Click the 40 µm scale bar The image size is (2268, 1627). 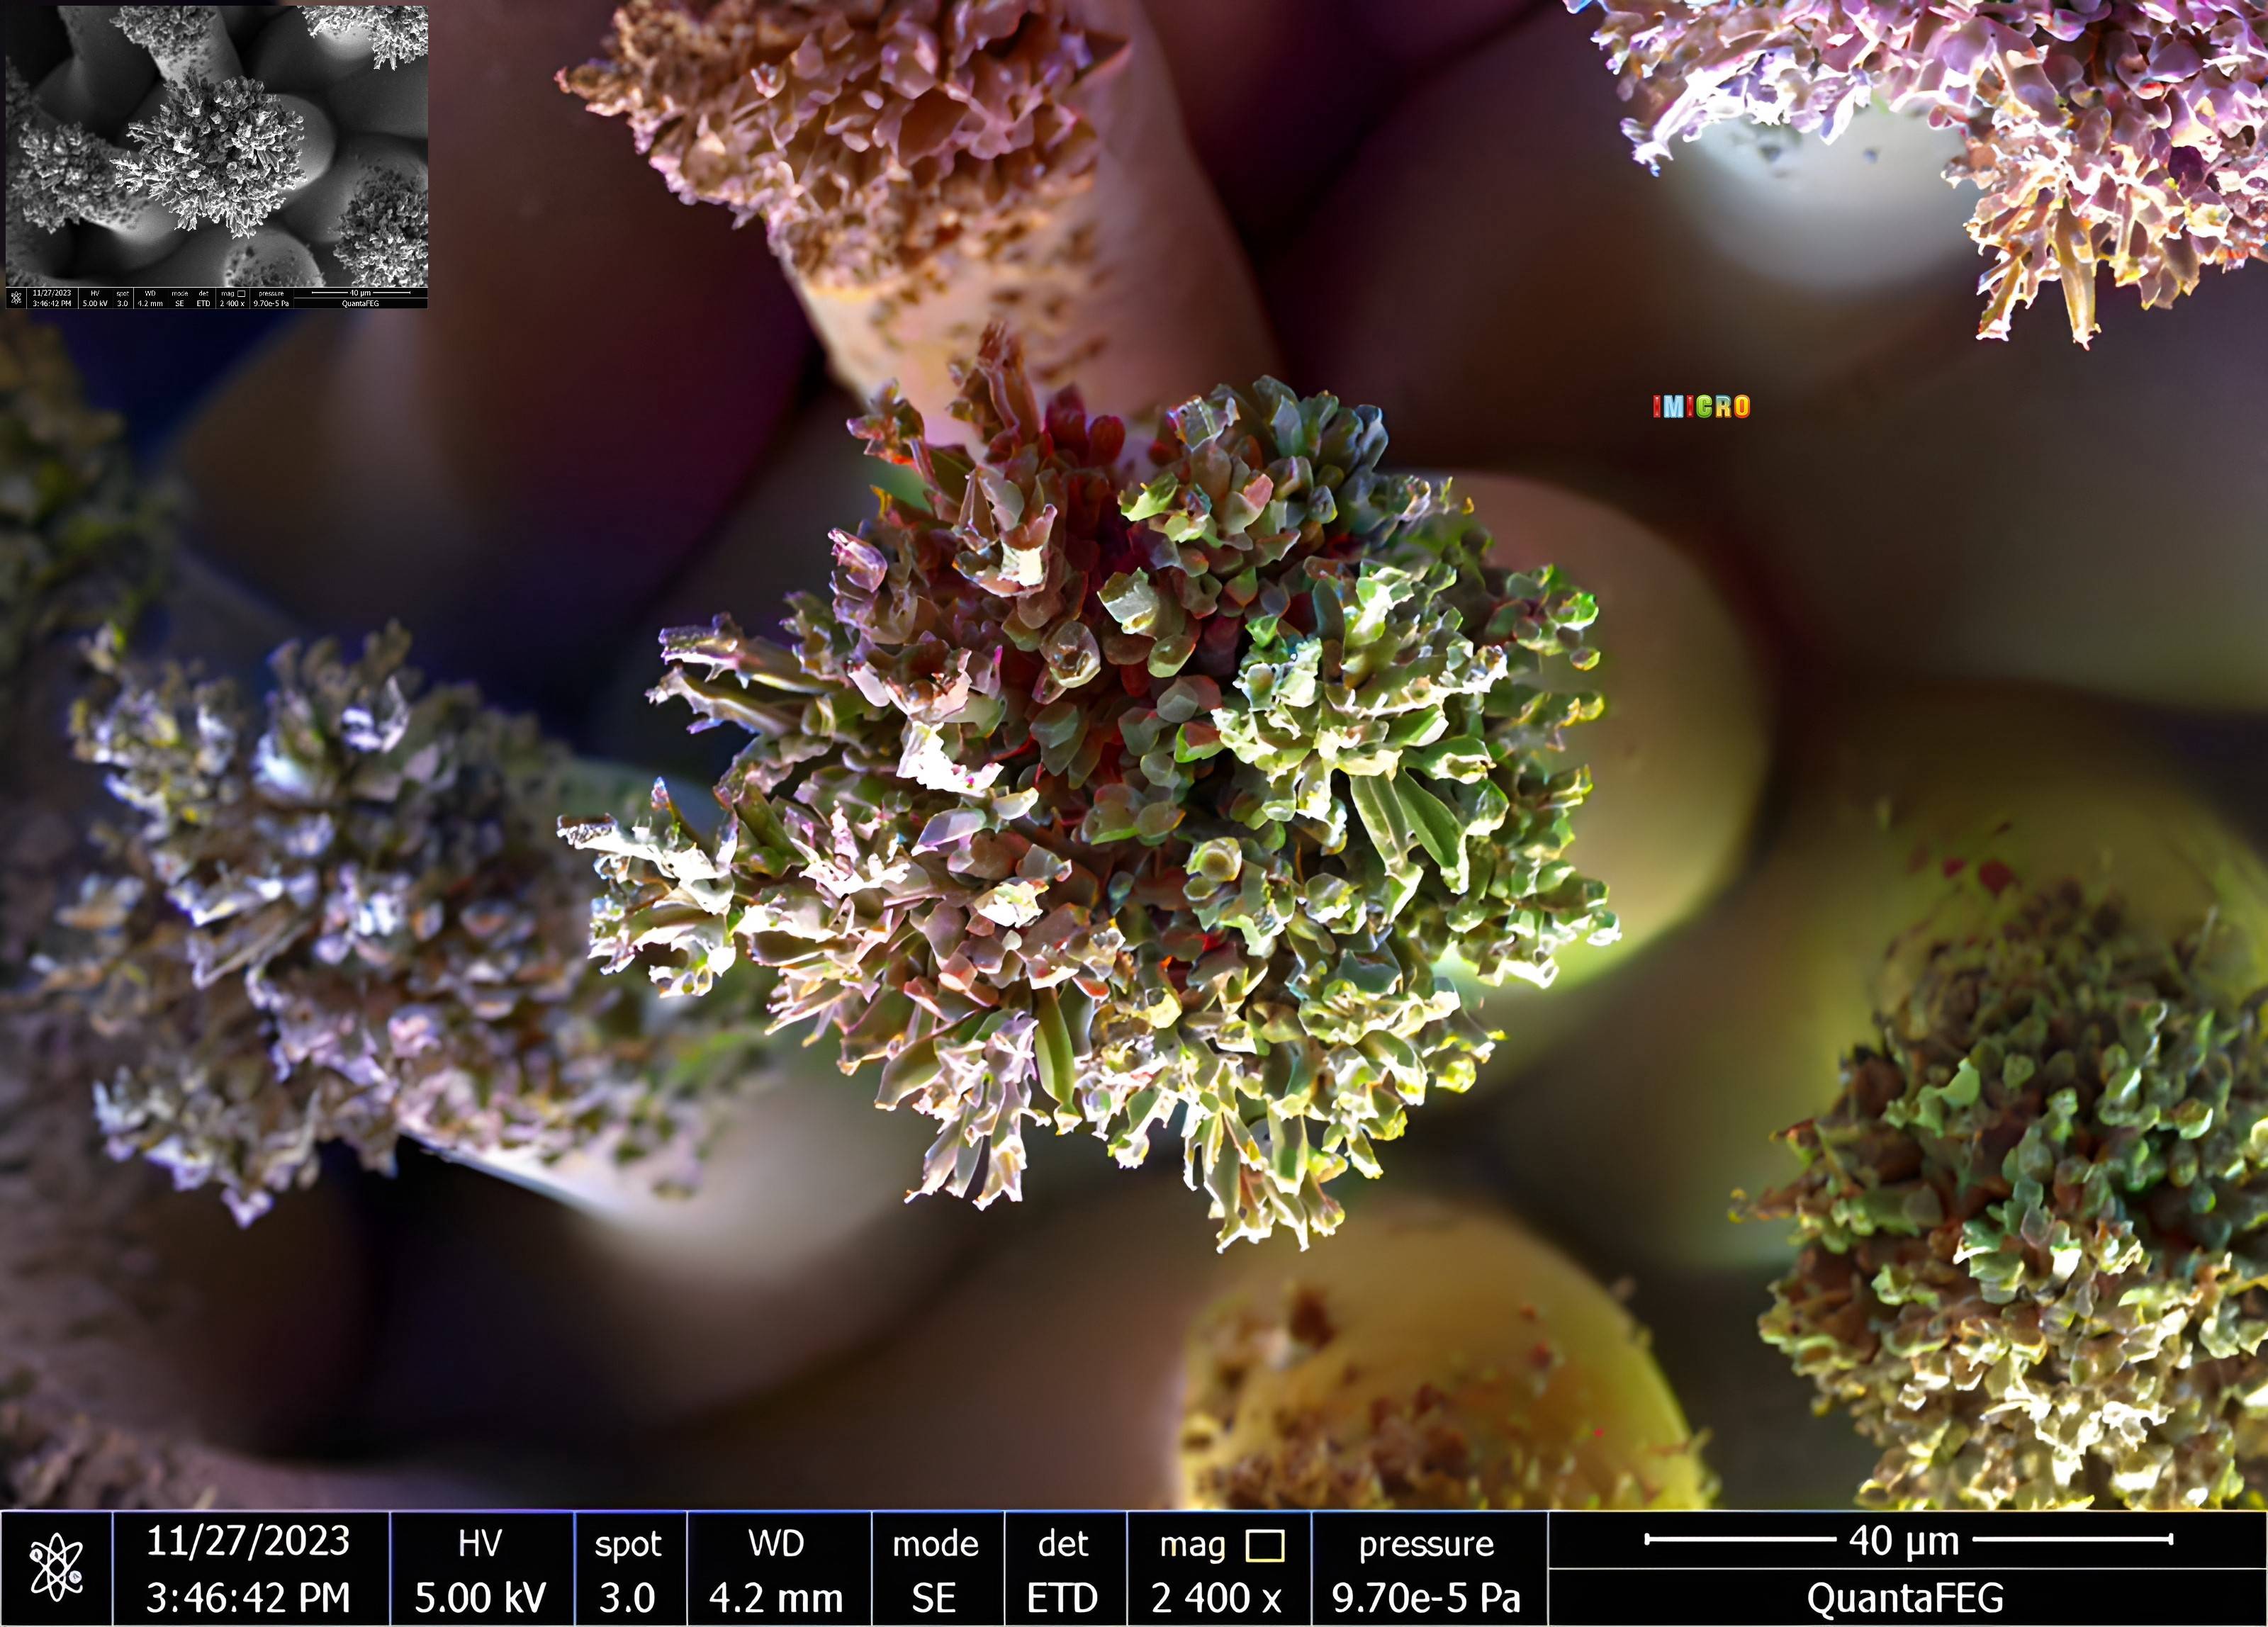pyautogui.click(x=1907, y=1540)
